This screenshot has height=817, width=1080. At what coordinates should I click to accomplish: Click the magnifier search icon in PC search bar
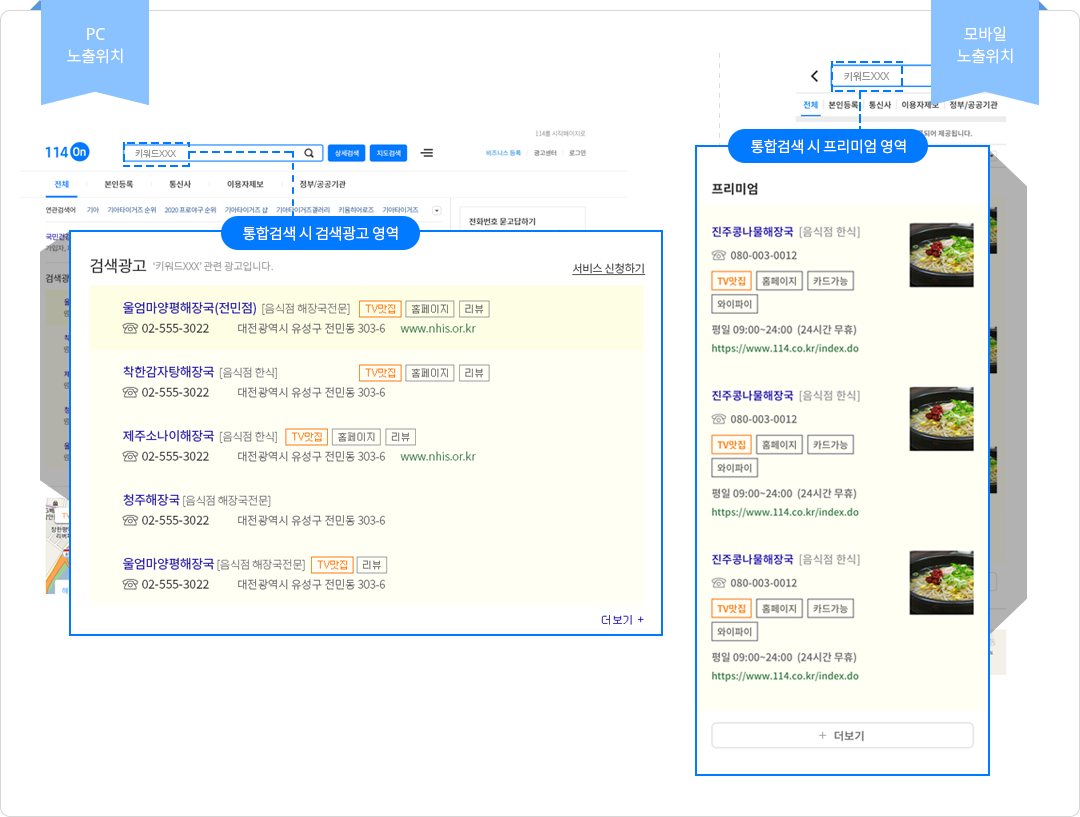coord(309,153)
